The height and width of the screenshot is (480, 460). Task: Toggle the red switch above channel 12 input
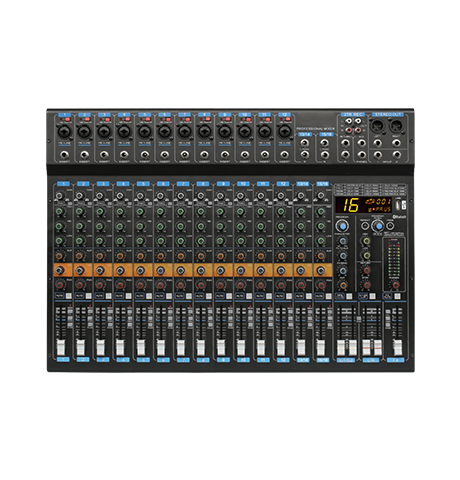[x=287, y=119]
